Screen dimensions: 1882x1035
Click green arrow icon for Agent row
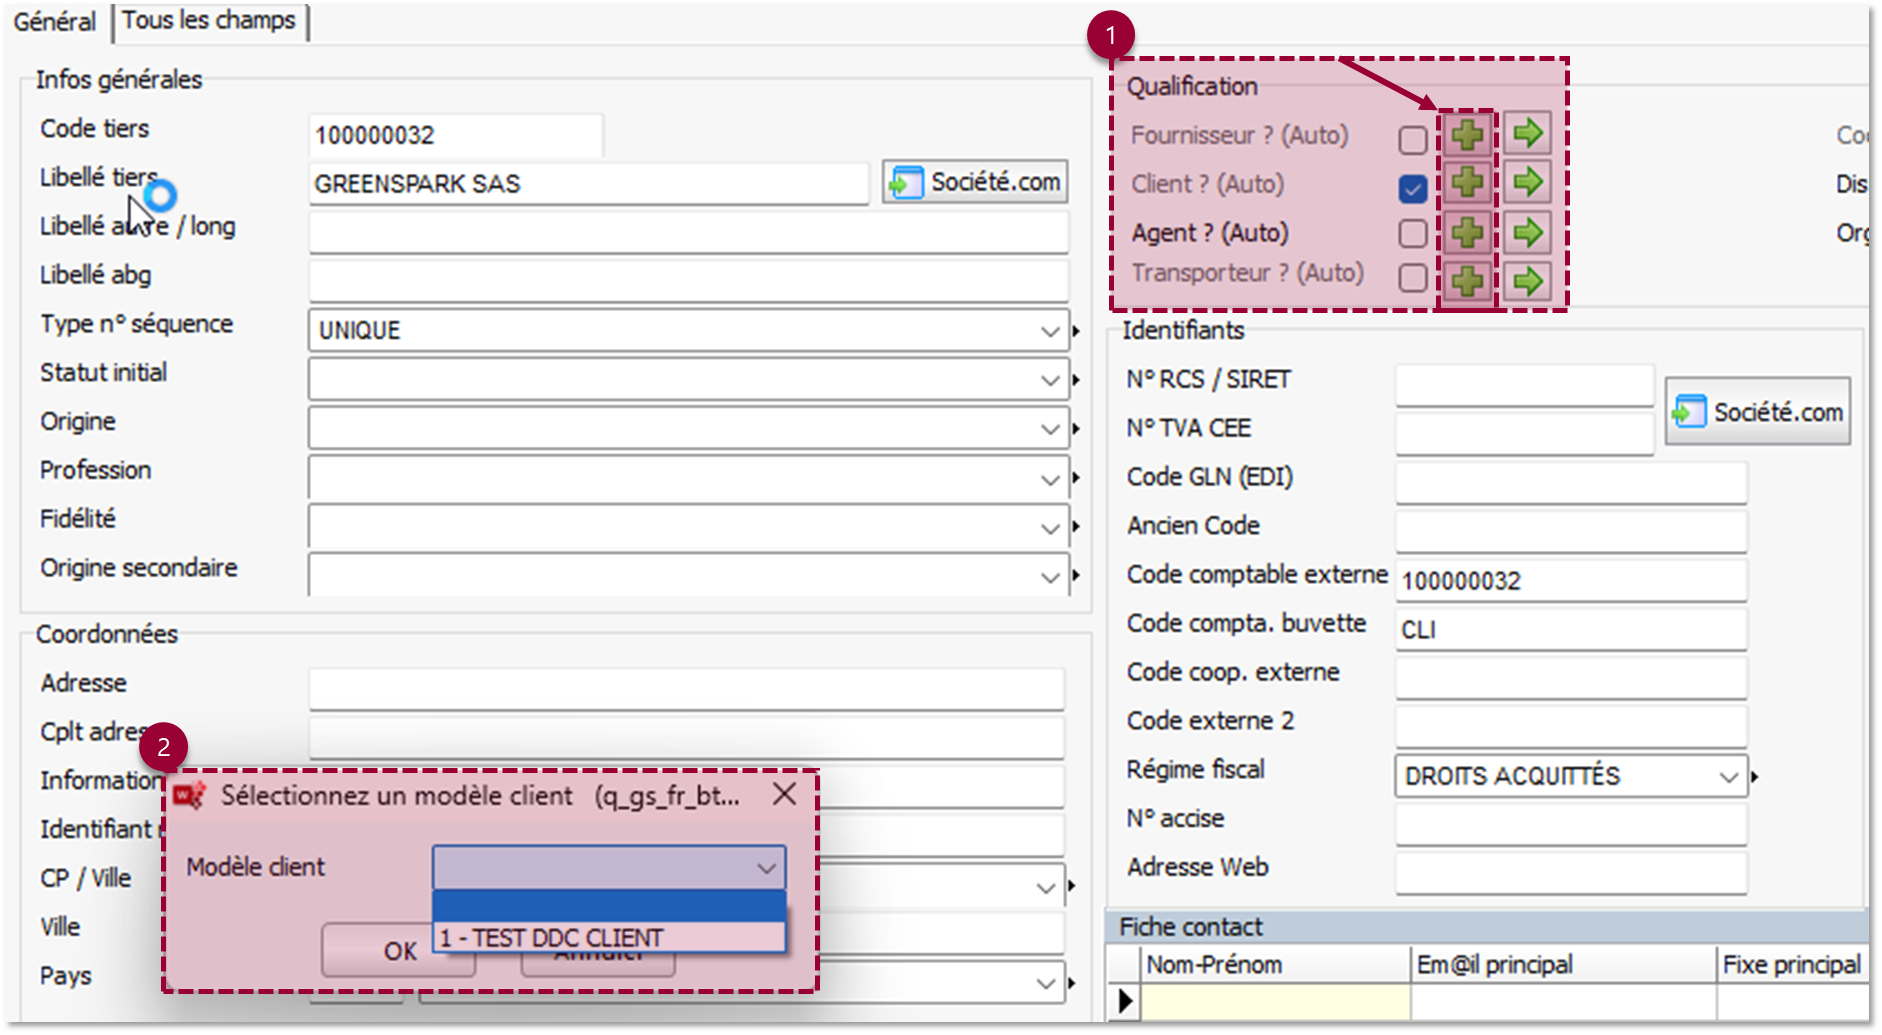(x=1527, y=233)
